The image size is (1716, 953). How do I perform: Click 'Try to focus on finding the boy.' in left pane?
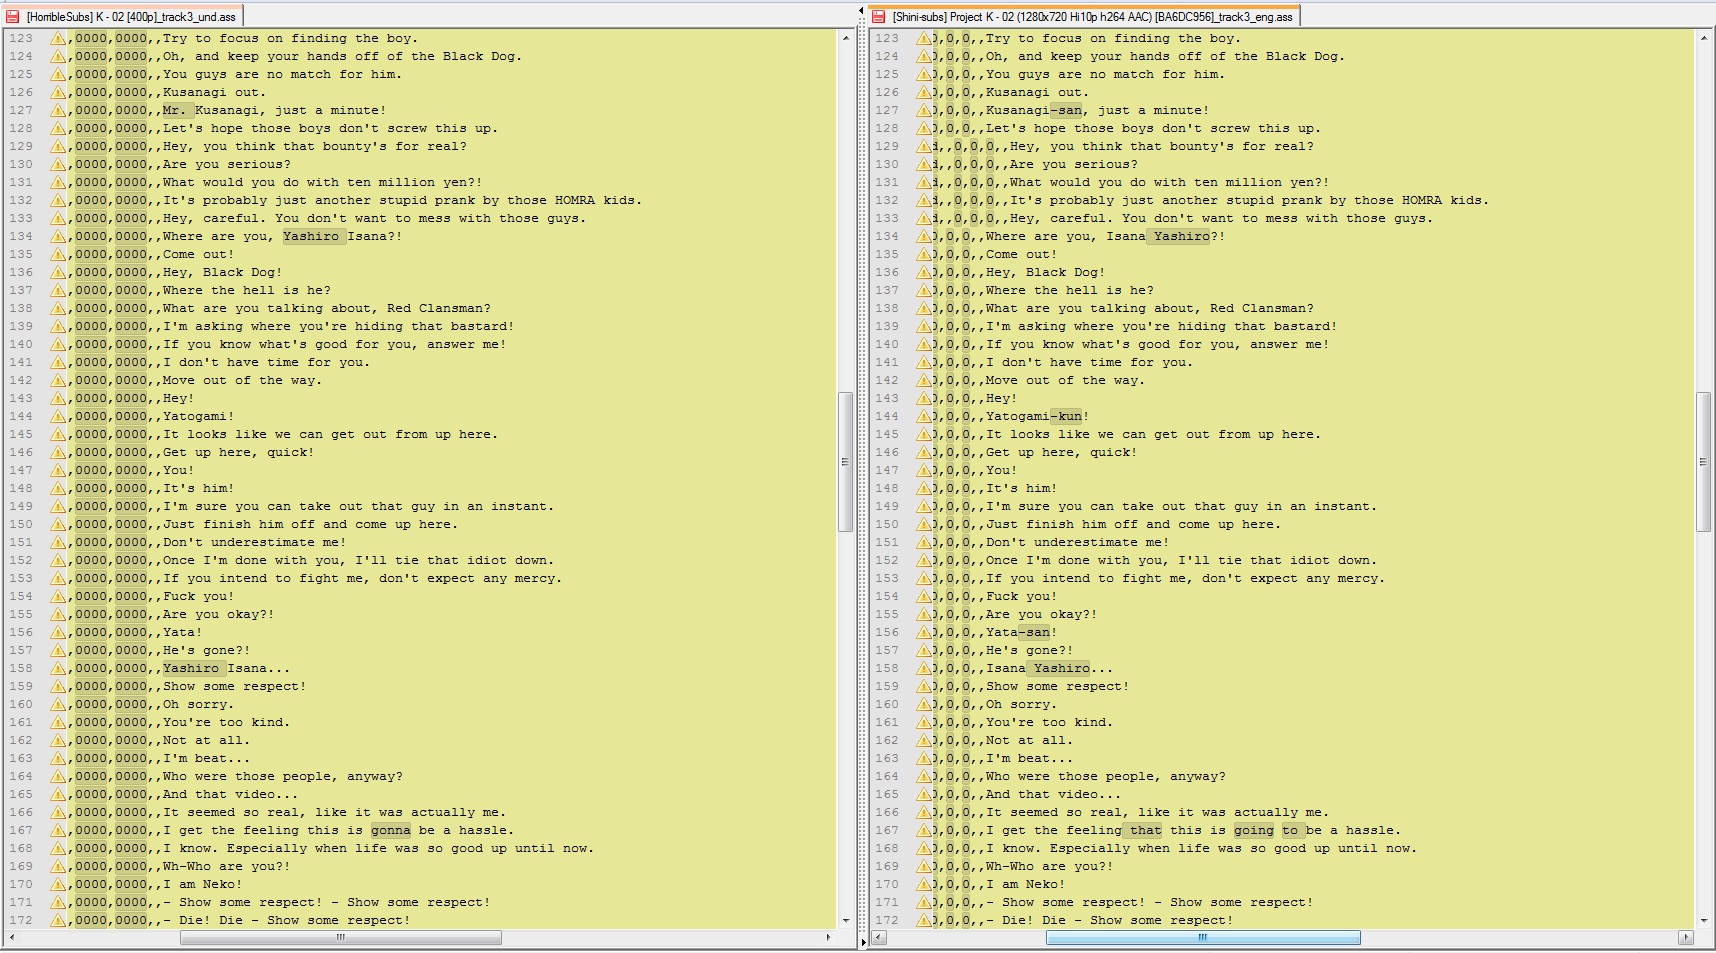pyautogui.click(x=290, y=39)
